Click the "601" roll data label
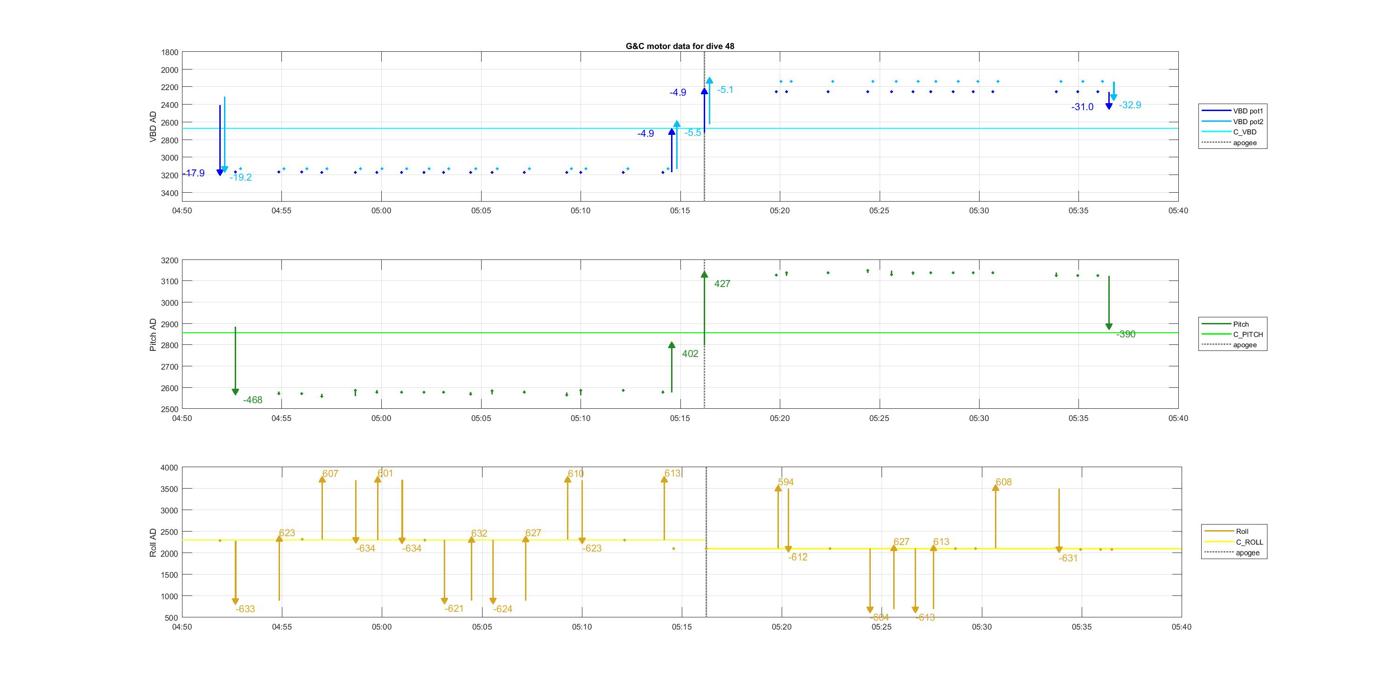The width and height of the screenshot is (1400, 693). [x=385, y=474]
